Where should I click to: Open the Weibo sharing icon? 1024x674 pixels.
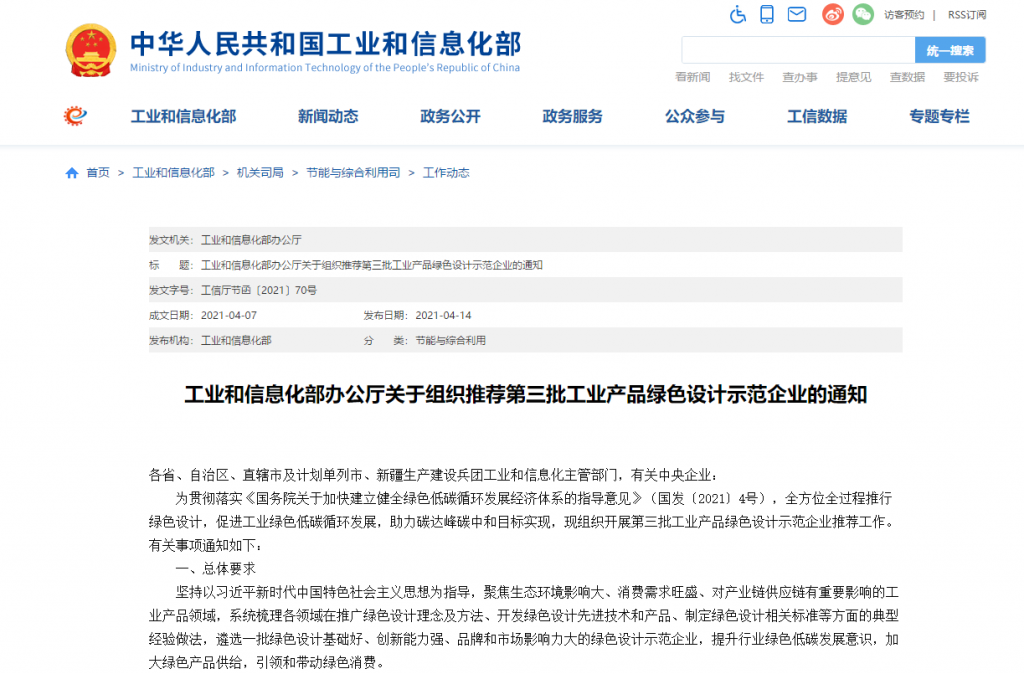tap(832, 15)
